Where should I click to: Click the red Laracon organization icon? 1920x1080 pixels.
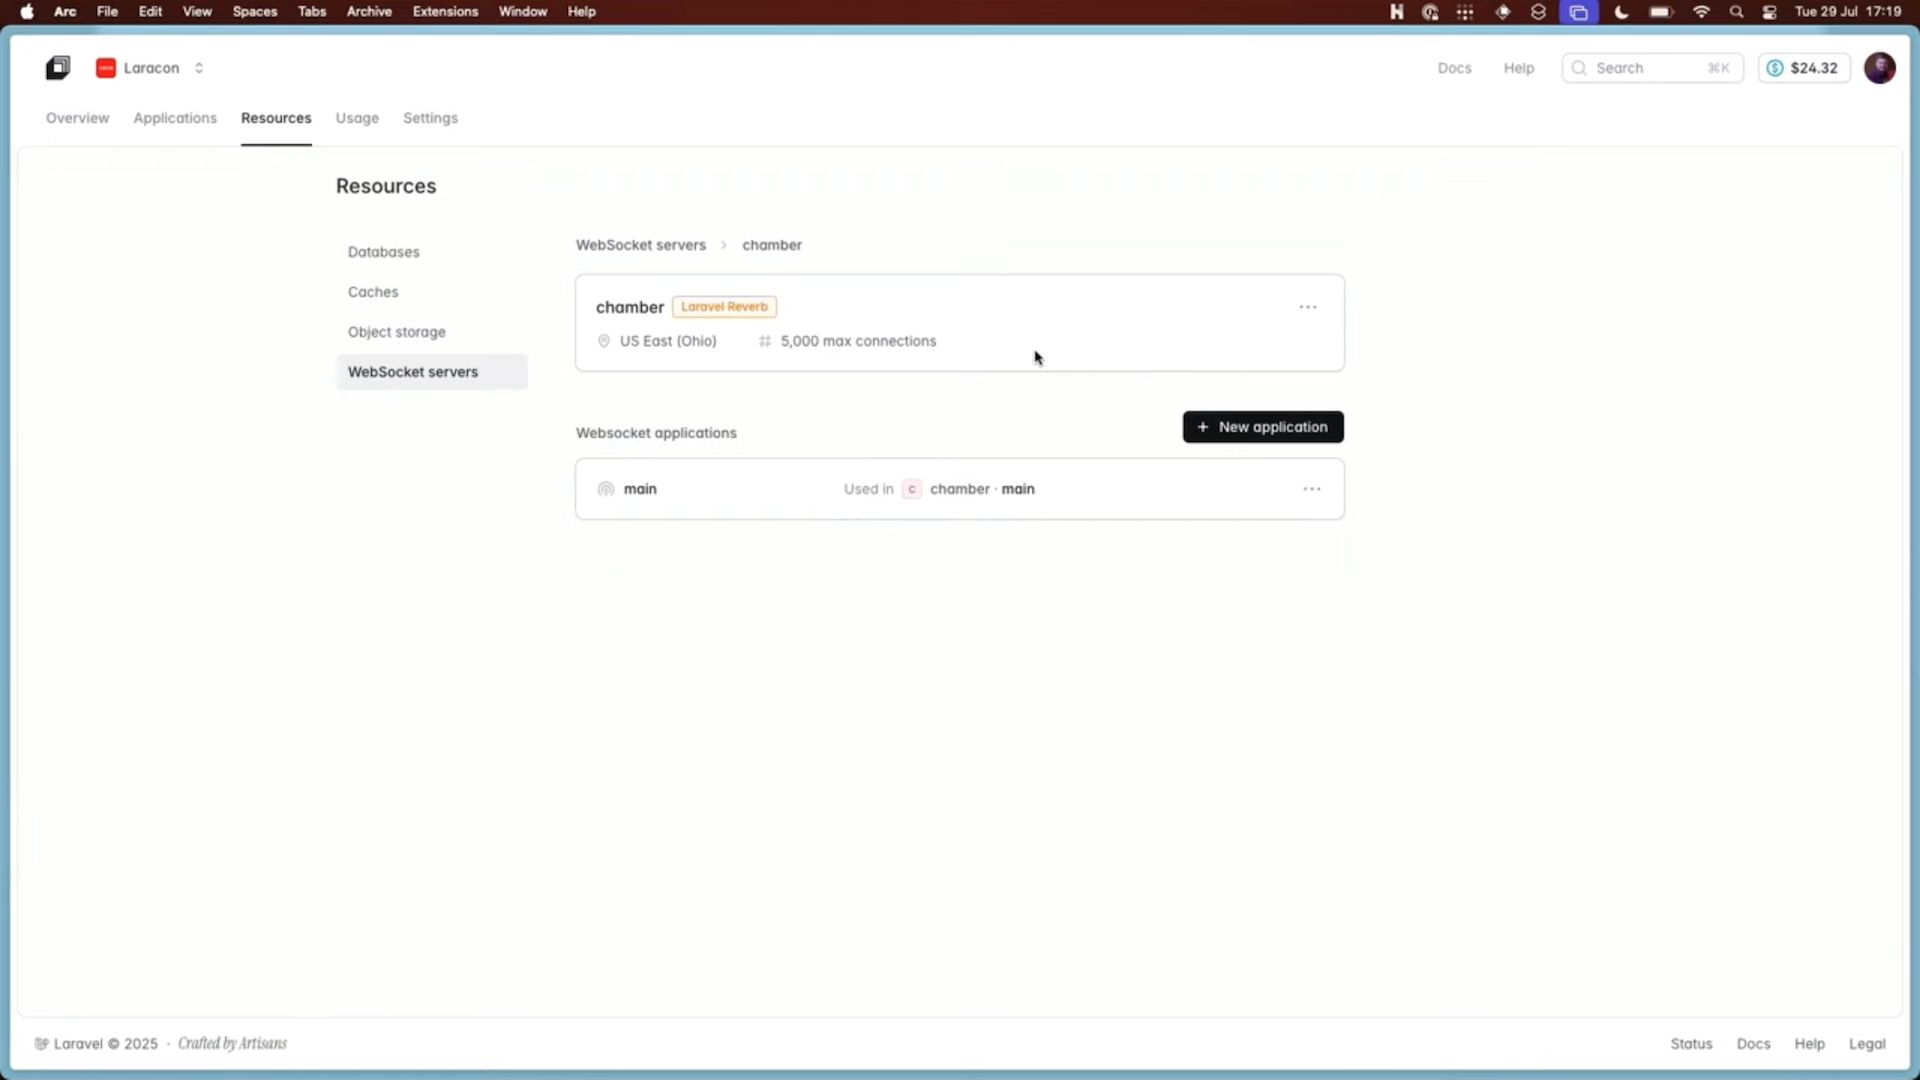pyautogui.click(x=106, y=68)
